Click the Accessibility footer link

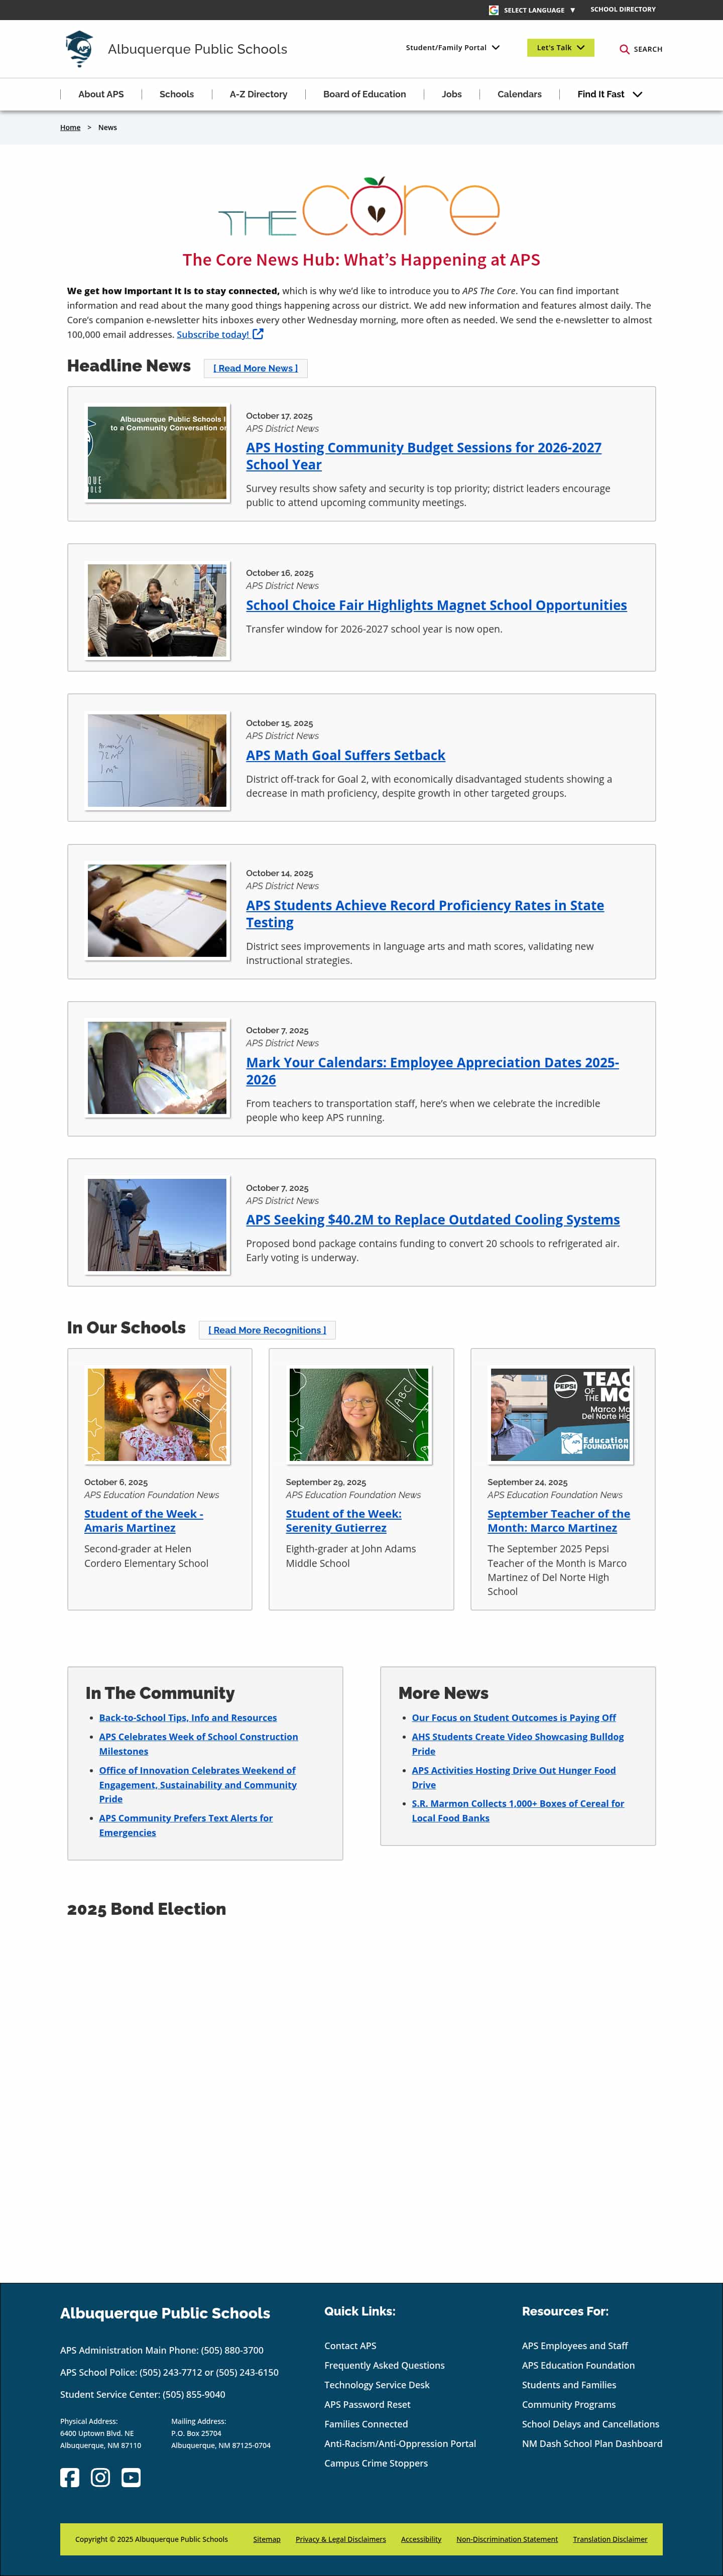421,2539
